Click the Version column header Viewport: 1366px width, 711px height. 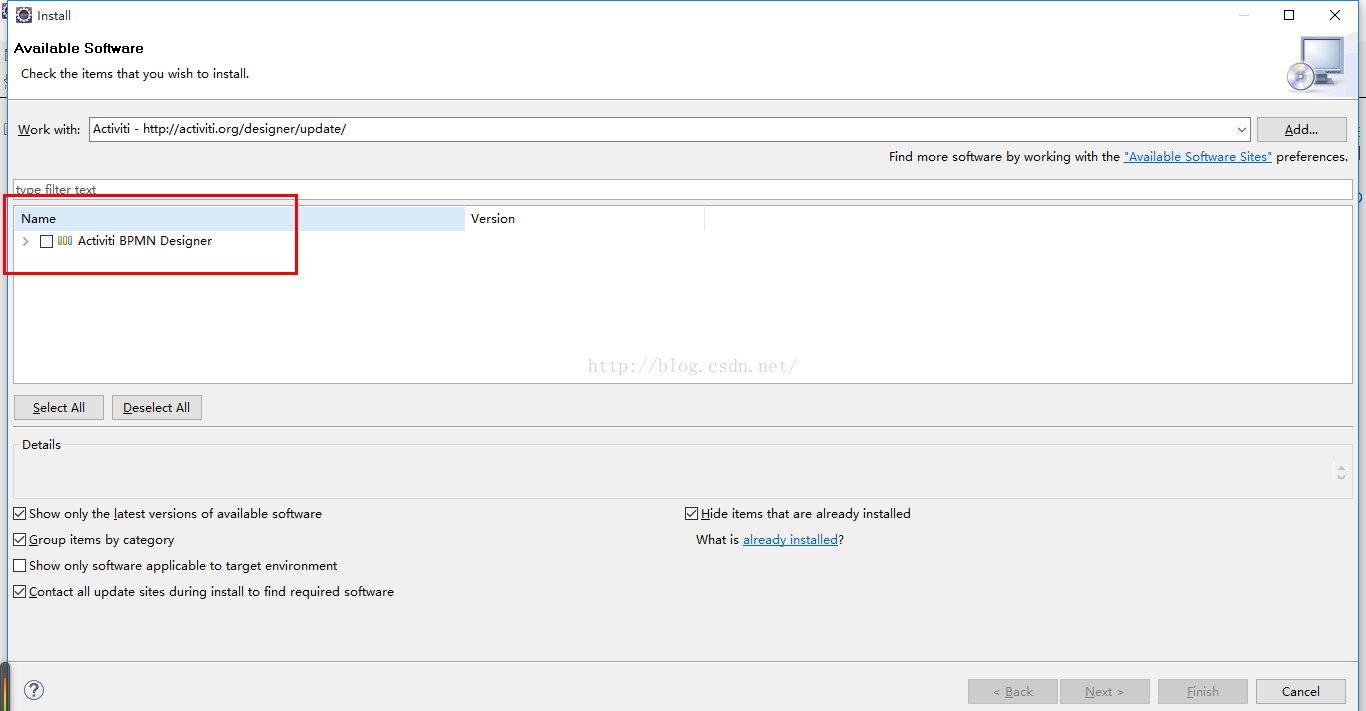[585, 219]
